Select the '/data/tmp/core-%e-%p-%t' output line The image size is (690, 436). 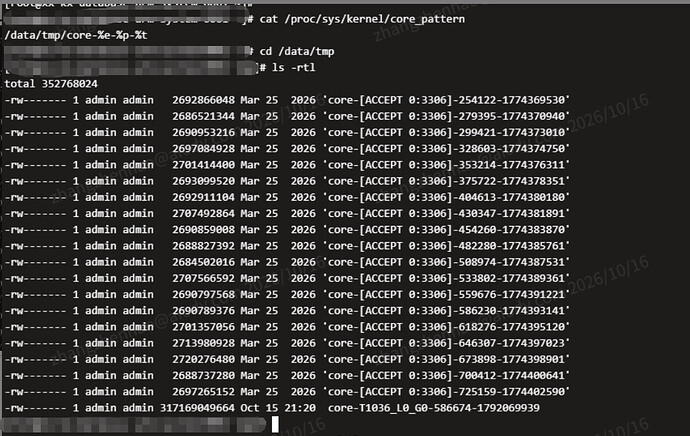click(x=76, y=35)
